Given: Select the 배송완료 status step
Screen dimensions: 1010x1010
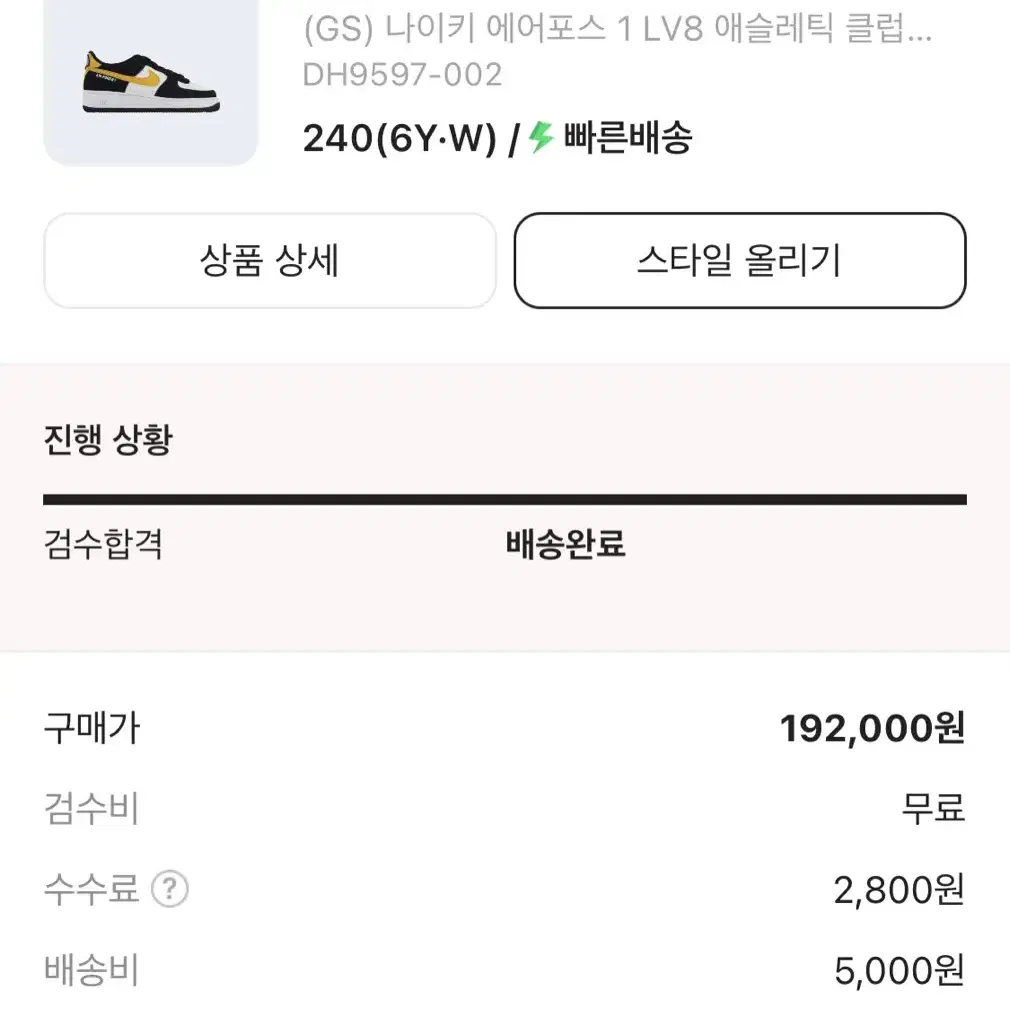Looking at the screenshot, I should click(566, 544).
